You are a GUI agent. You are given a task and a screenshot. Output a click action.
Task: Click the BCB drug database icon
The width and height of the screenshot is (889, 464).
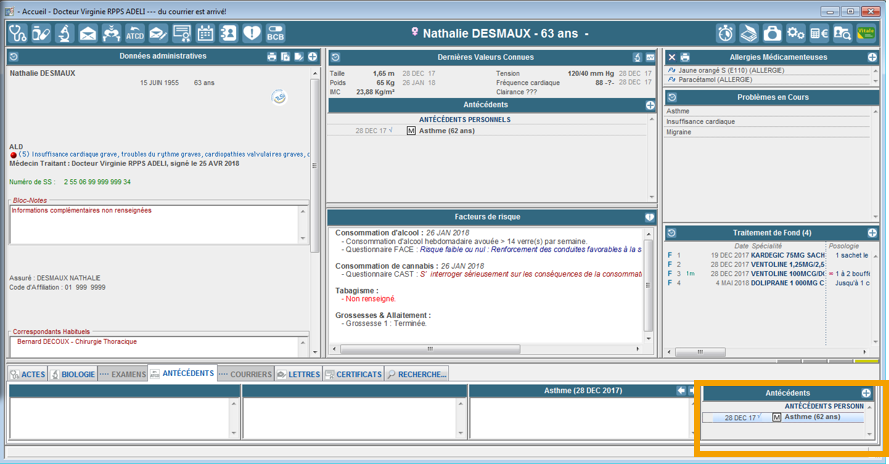pyautogui.click(x=274, y=34)
